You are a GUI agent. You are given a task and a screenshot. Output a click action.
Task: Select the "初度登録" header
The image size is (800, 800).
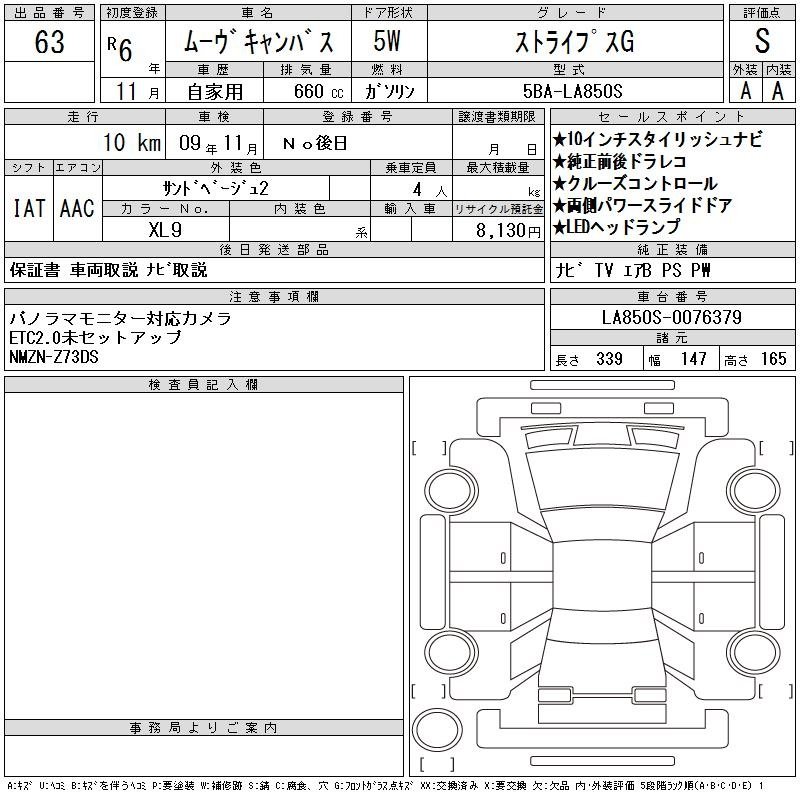pyautogui.click(x=133, y=13)
